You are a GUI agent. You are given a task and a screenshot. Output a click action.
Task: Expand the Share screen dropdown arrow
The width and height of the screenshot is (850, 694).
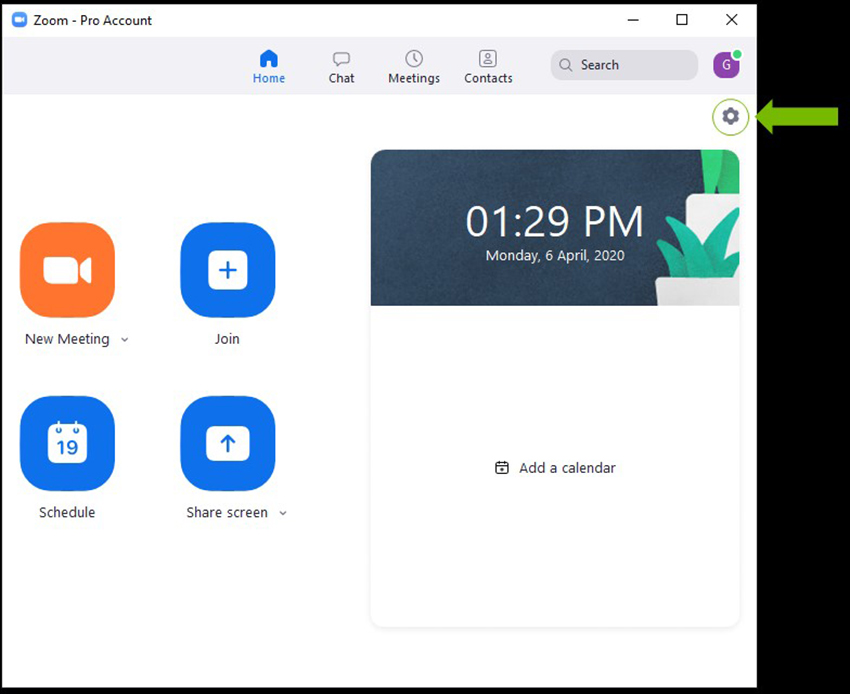click(x=283, y=513)
